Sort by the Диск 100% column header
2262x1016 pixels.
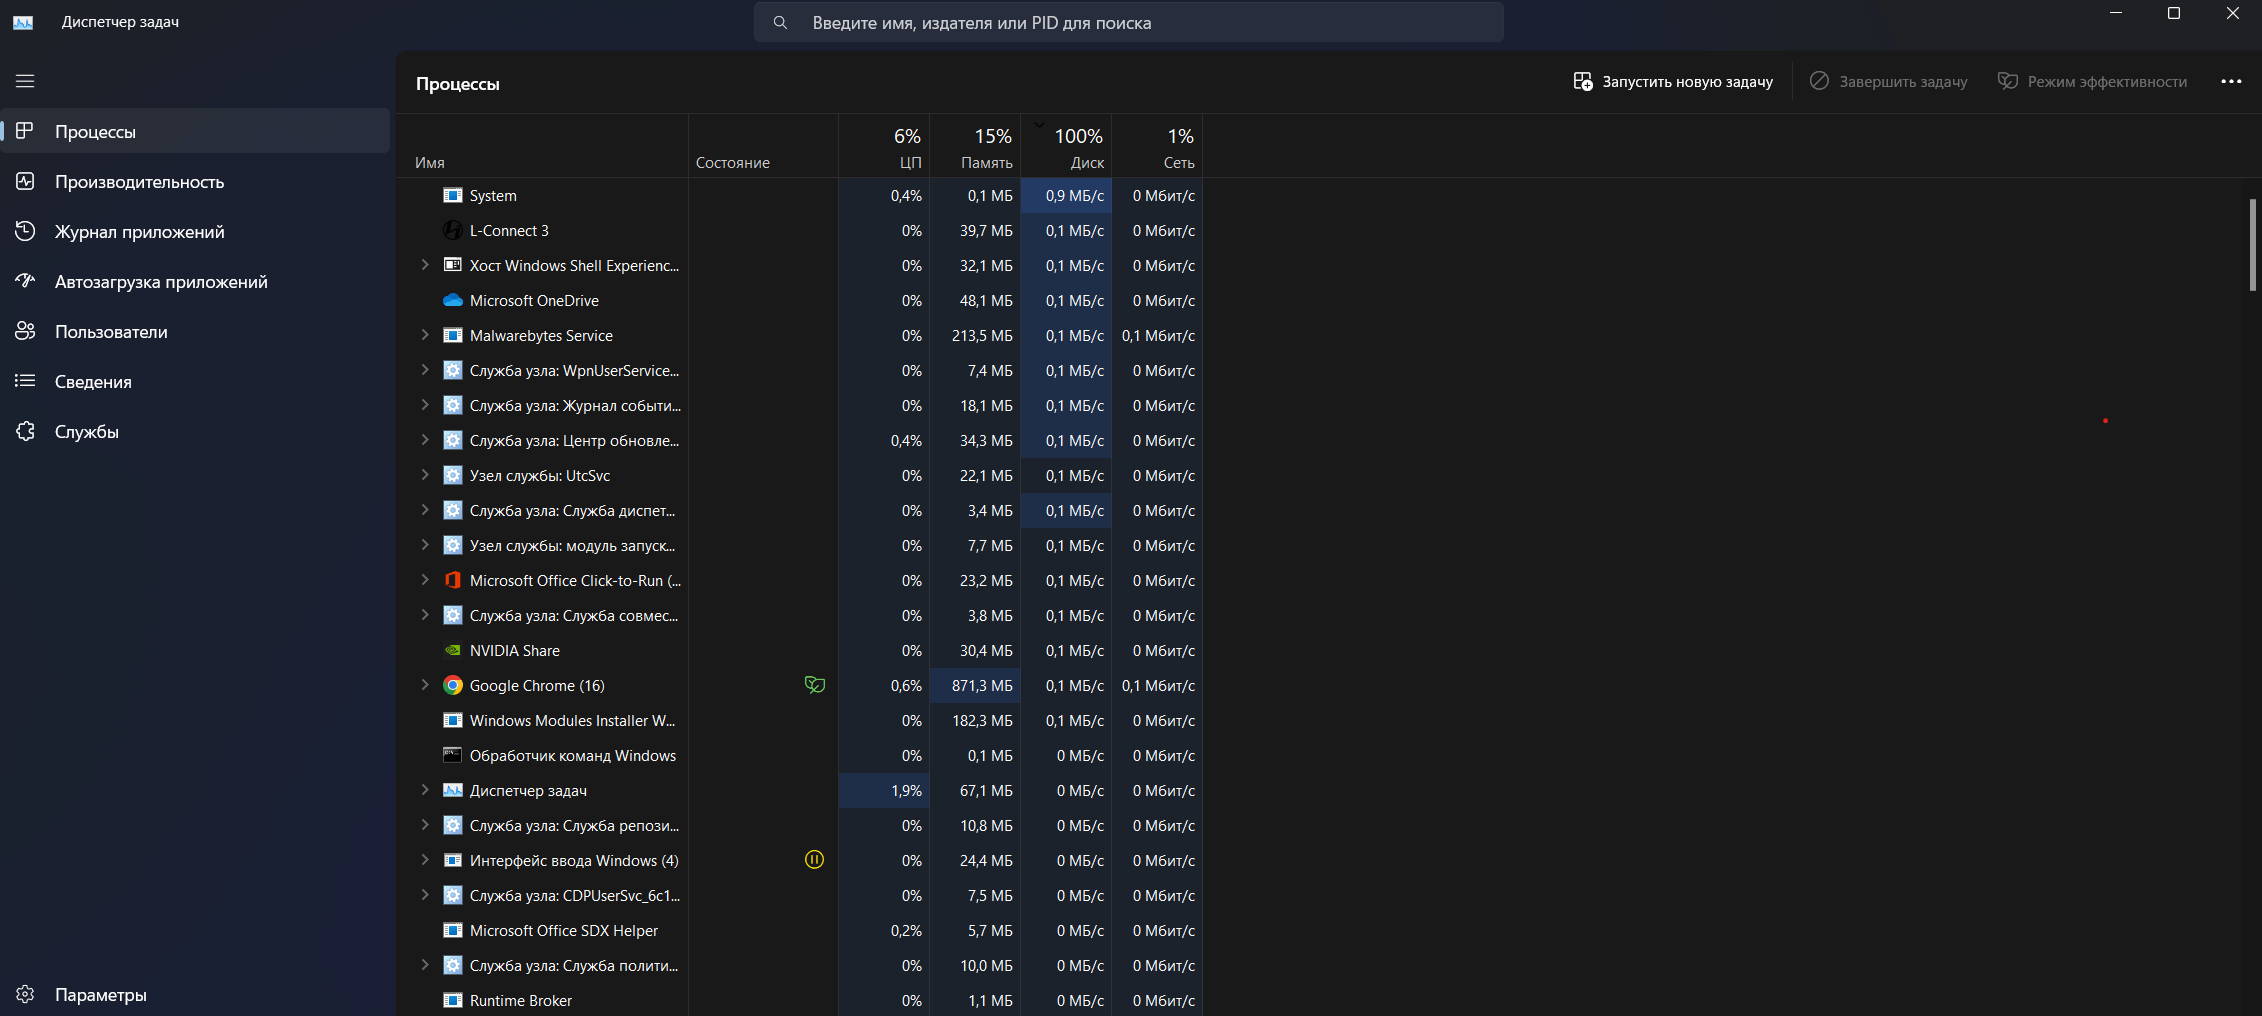pos(1066,146)
